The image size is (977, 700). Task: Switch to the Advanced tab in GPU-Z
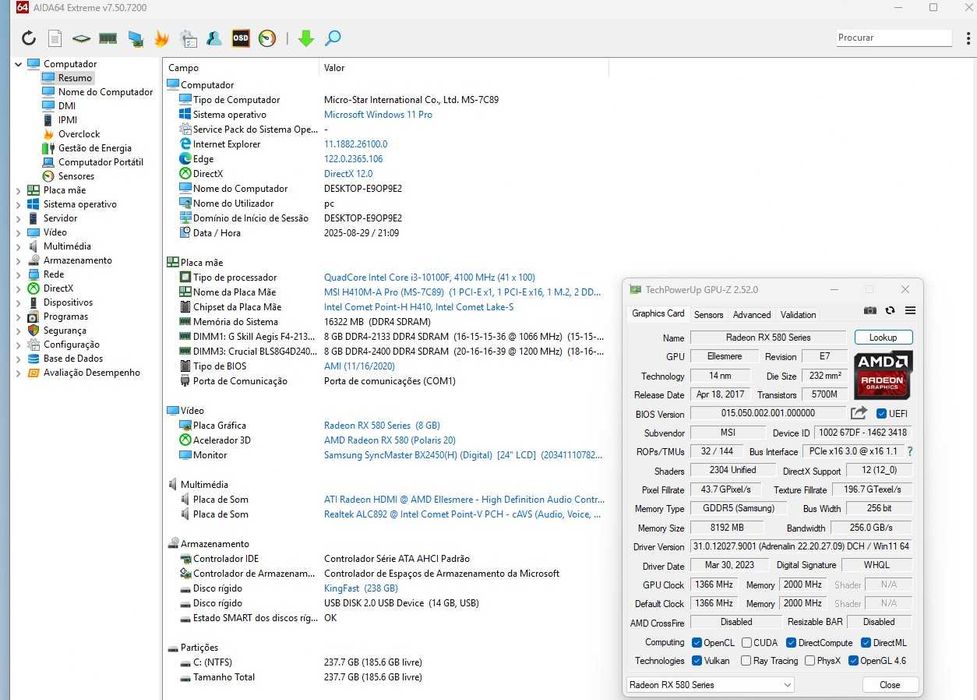pos(751,315)
